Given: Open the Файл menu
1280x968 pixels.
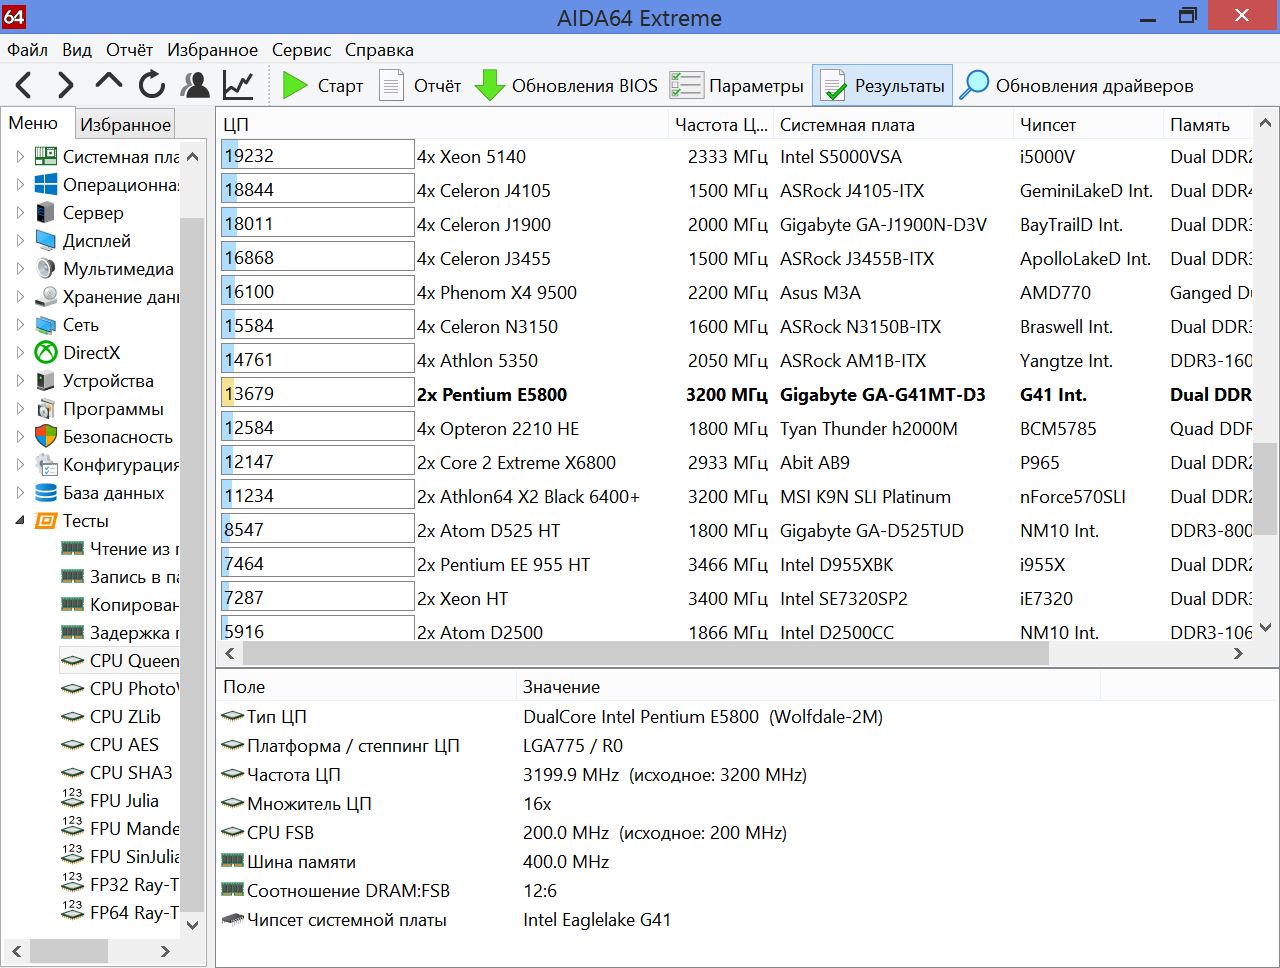Looking at the screenshot, I should click(28, 50).
